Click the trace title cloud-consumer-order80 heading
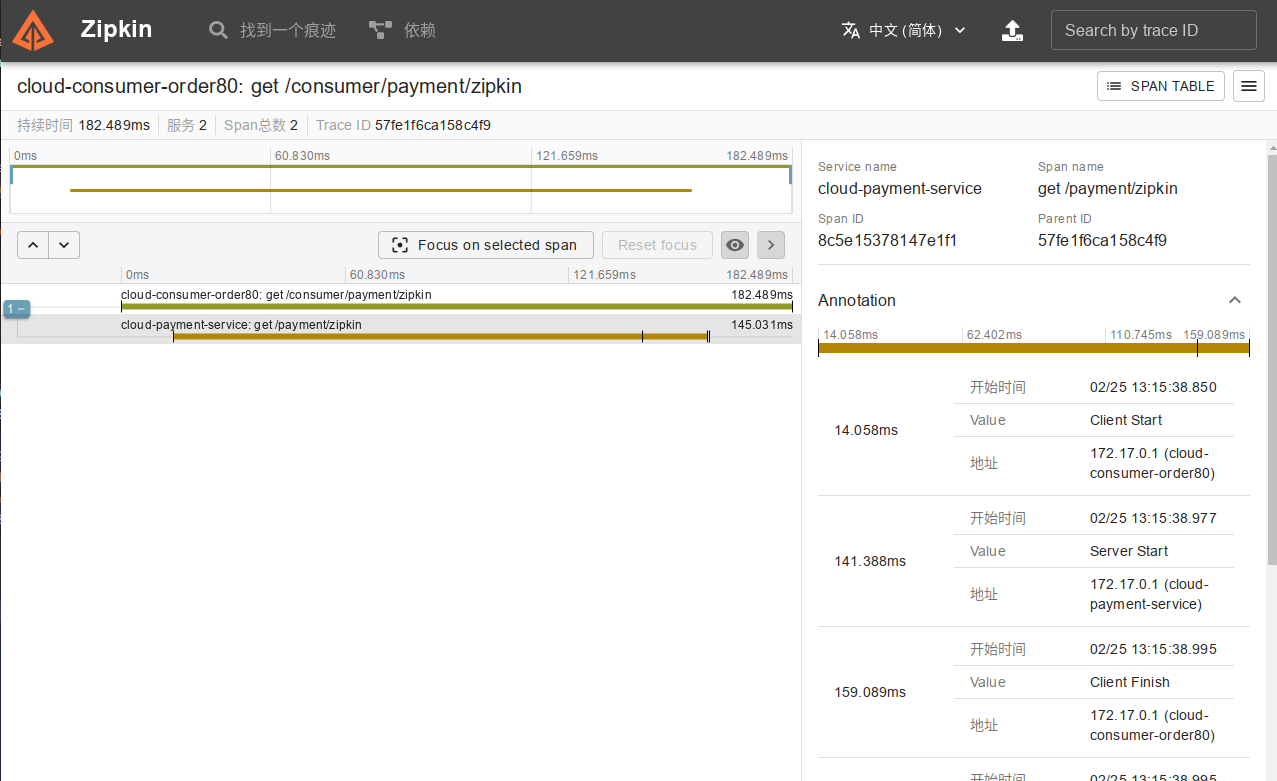The image size is (1277, 781). coord(269,86)
